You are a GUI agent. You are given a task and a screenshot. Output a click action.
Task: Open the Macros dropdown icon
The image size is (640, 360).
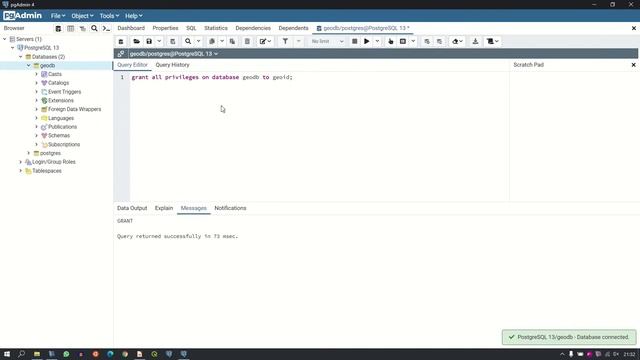(x=493, y=41)
